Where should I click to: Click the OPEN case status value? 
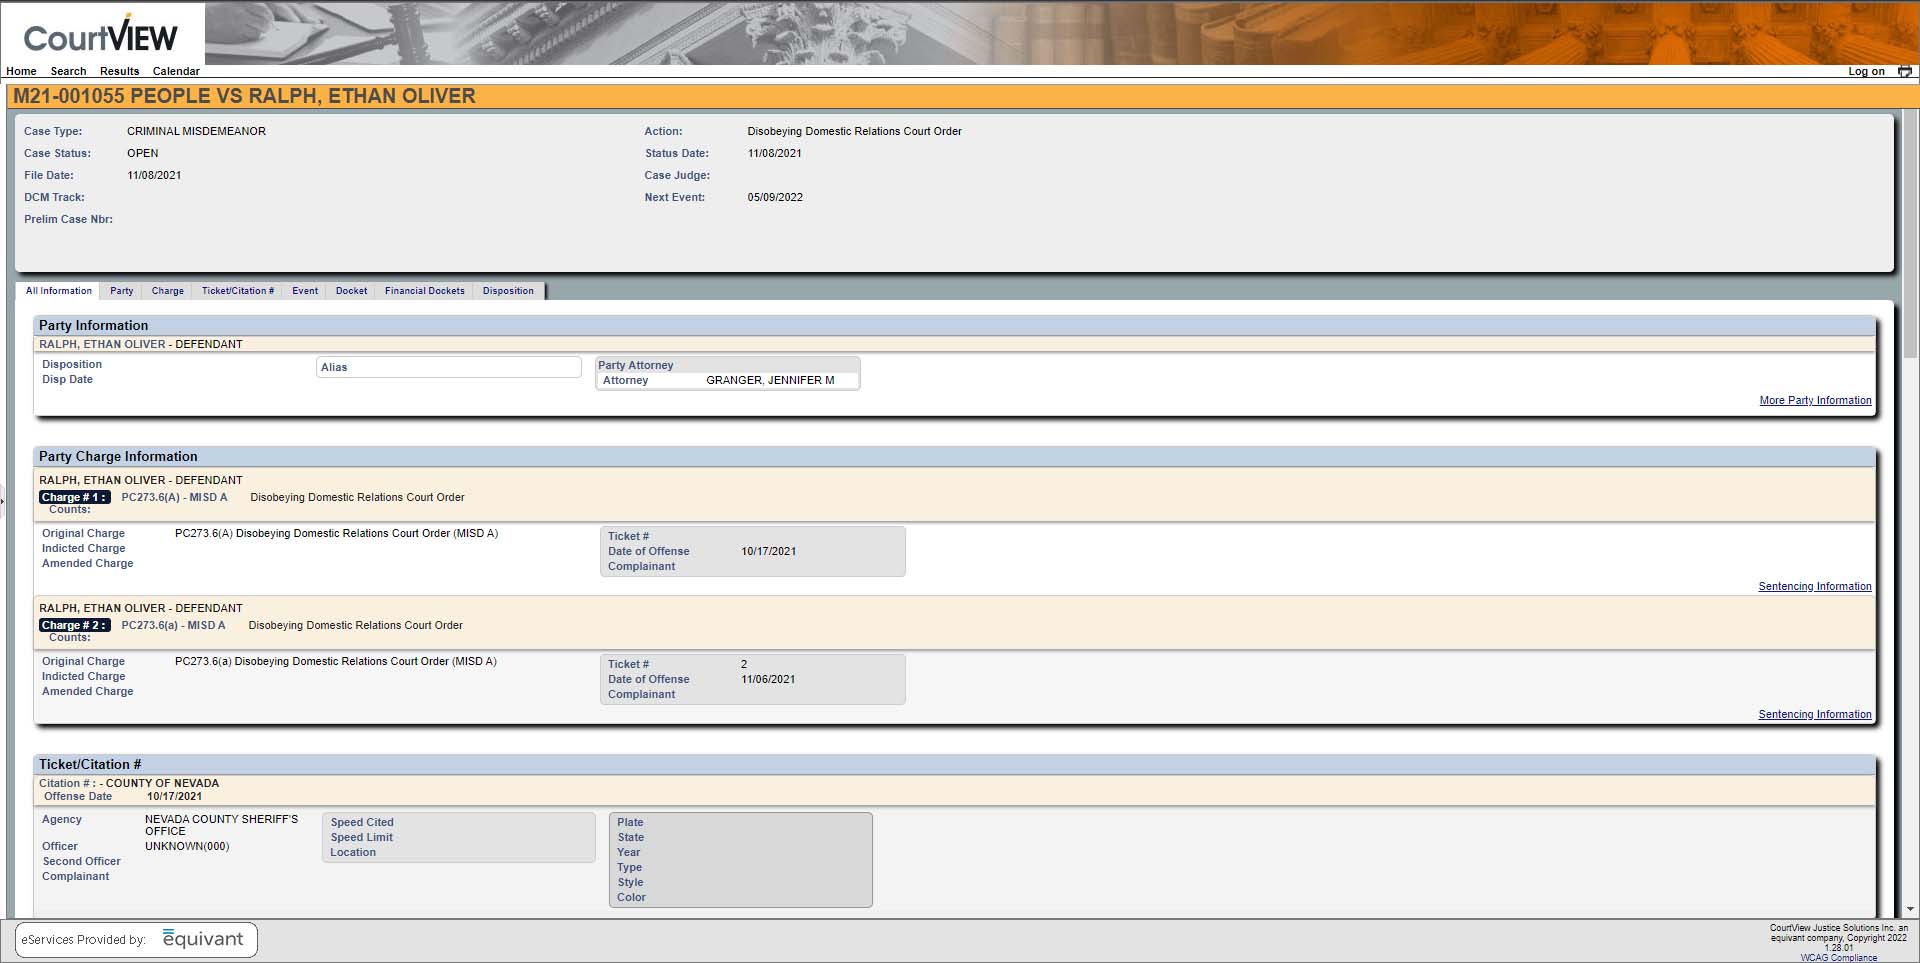143,153
